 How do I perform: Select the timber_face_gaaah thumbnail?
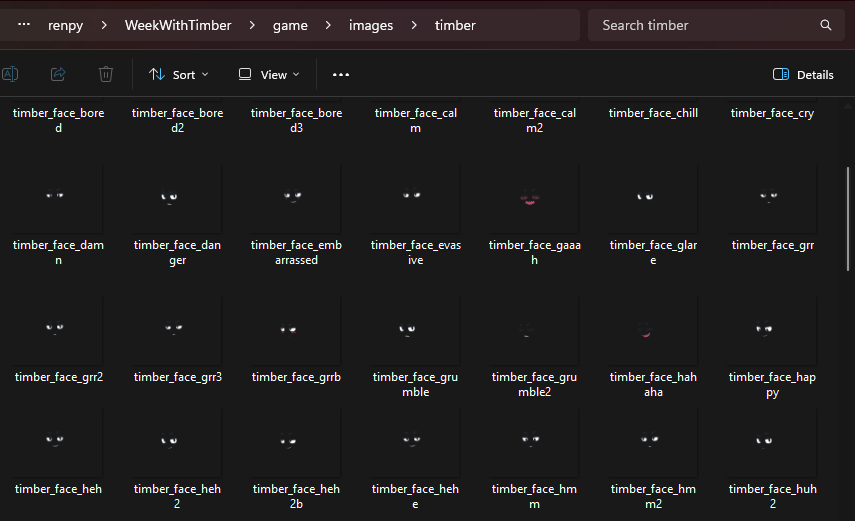click(x=534, y=199)
